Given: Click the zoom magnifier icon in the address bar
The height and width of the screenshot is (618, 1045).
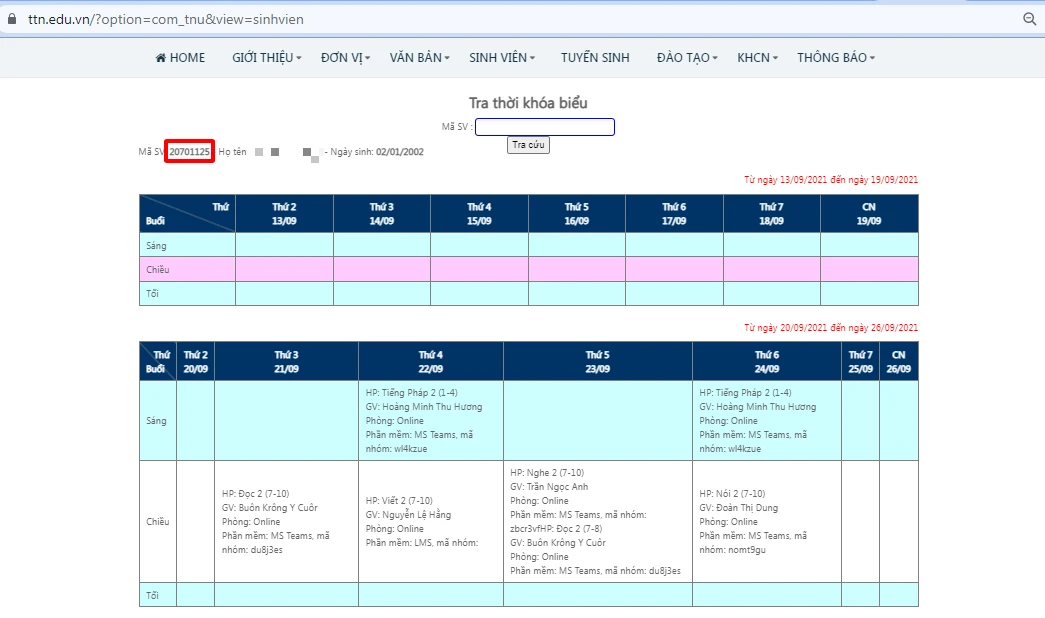Looking at the screenshot, I should pyautogui.click(x=1029, y=19).
